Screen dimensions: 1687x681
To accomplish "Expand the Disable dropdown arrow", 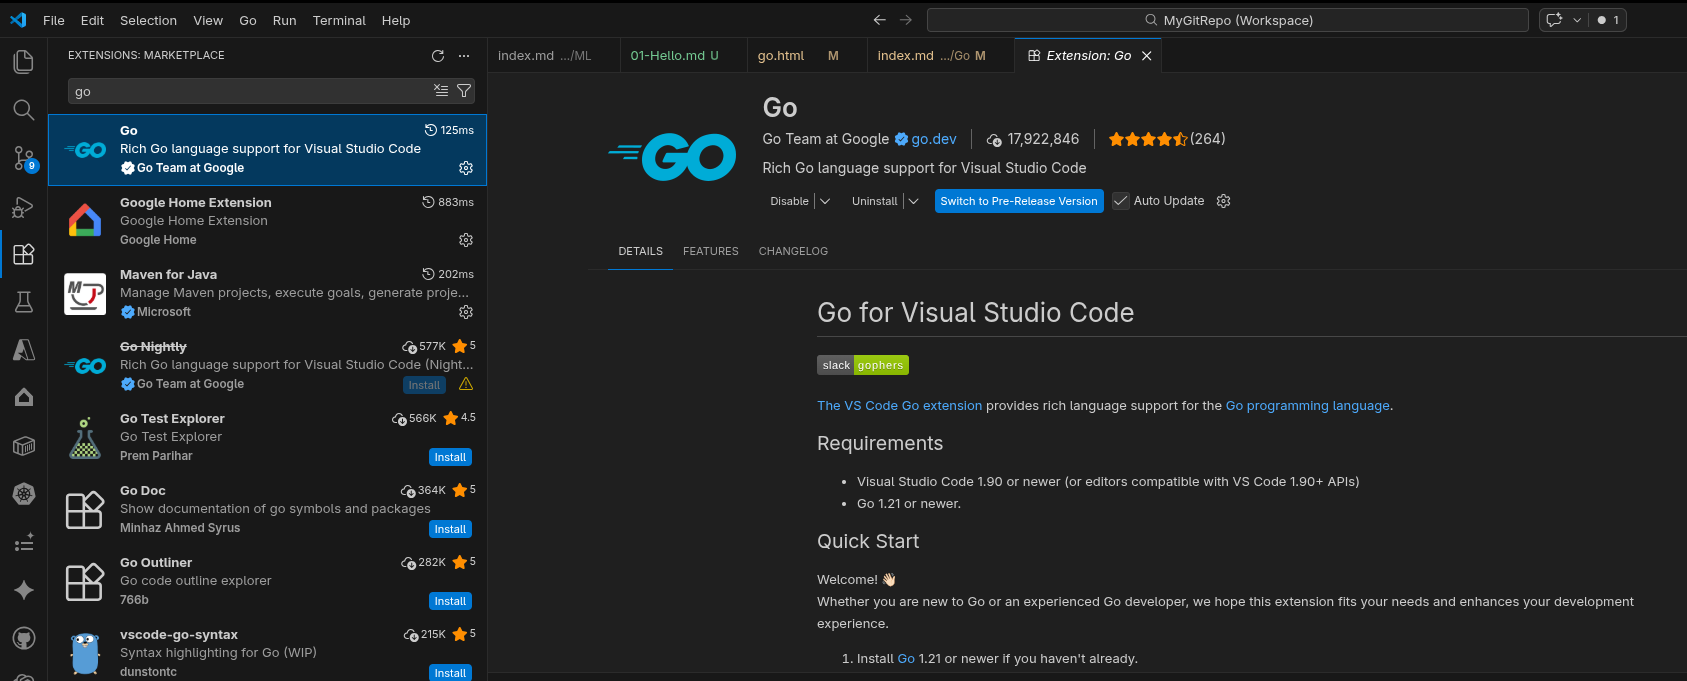I will click(x=825, y=201).
